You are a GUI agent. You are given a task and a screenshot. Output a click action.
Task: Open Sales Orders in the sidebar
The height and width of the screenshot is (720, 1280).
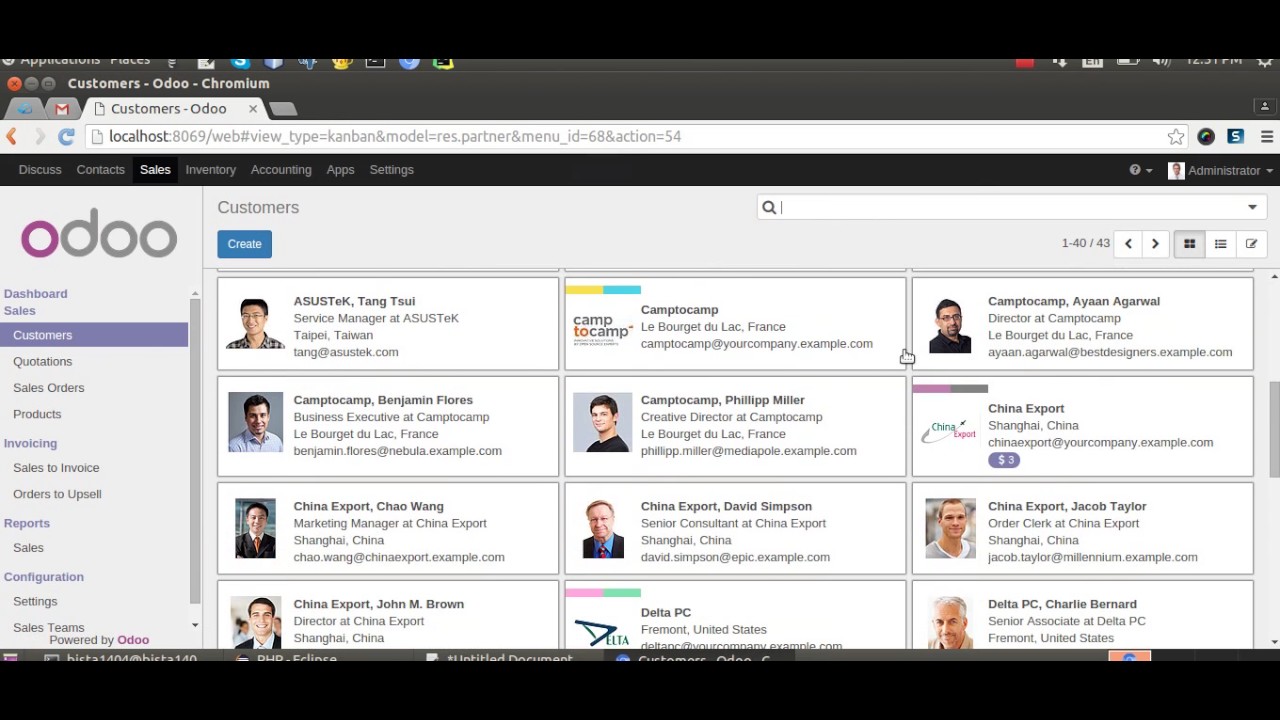tap(49, 388)
